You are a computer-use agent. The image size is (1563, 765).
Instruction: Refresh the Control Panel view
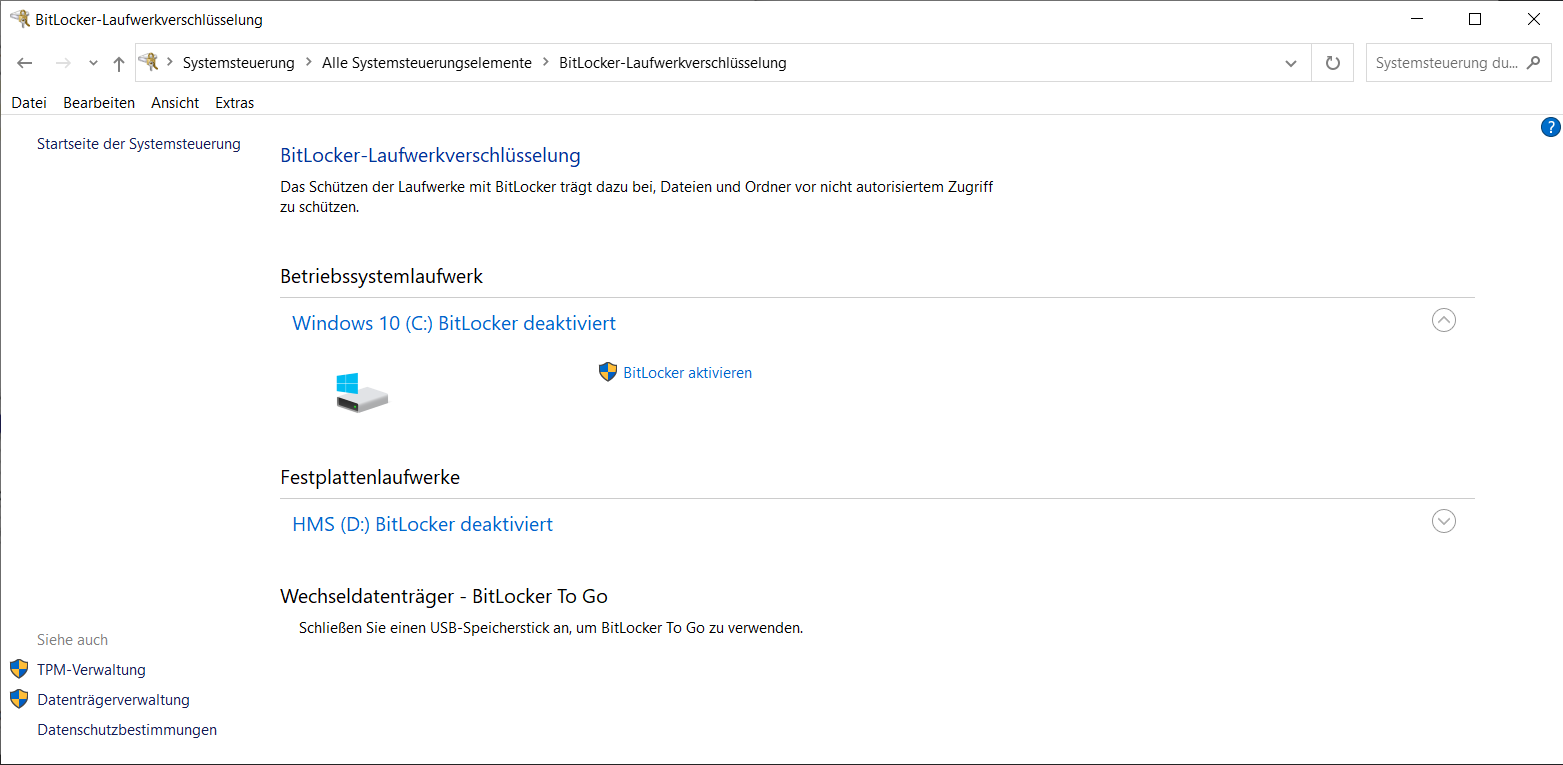[x=1332, y=62]
